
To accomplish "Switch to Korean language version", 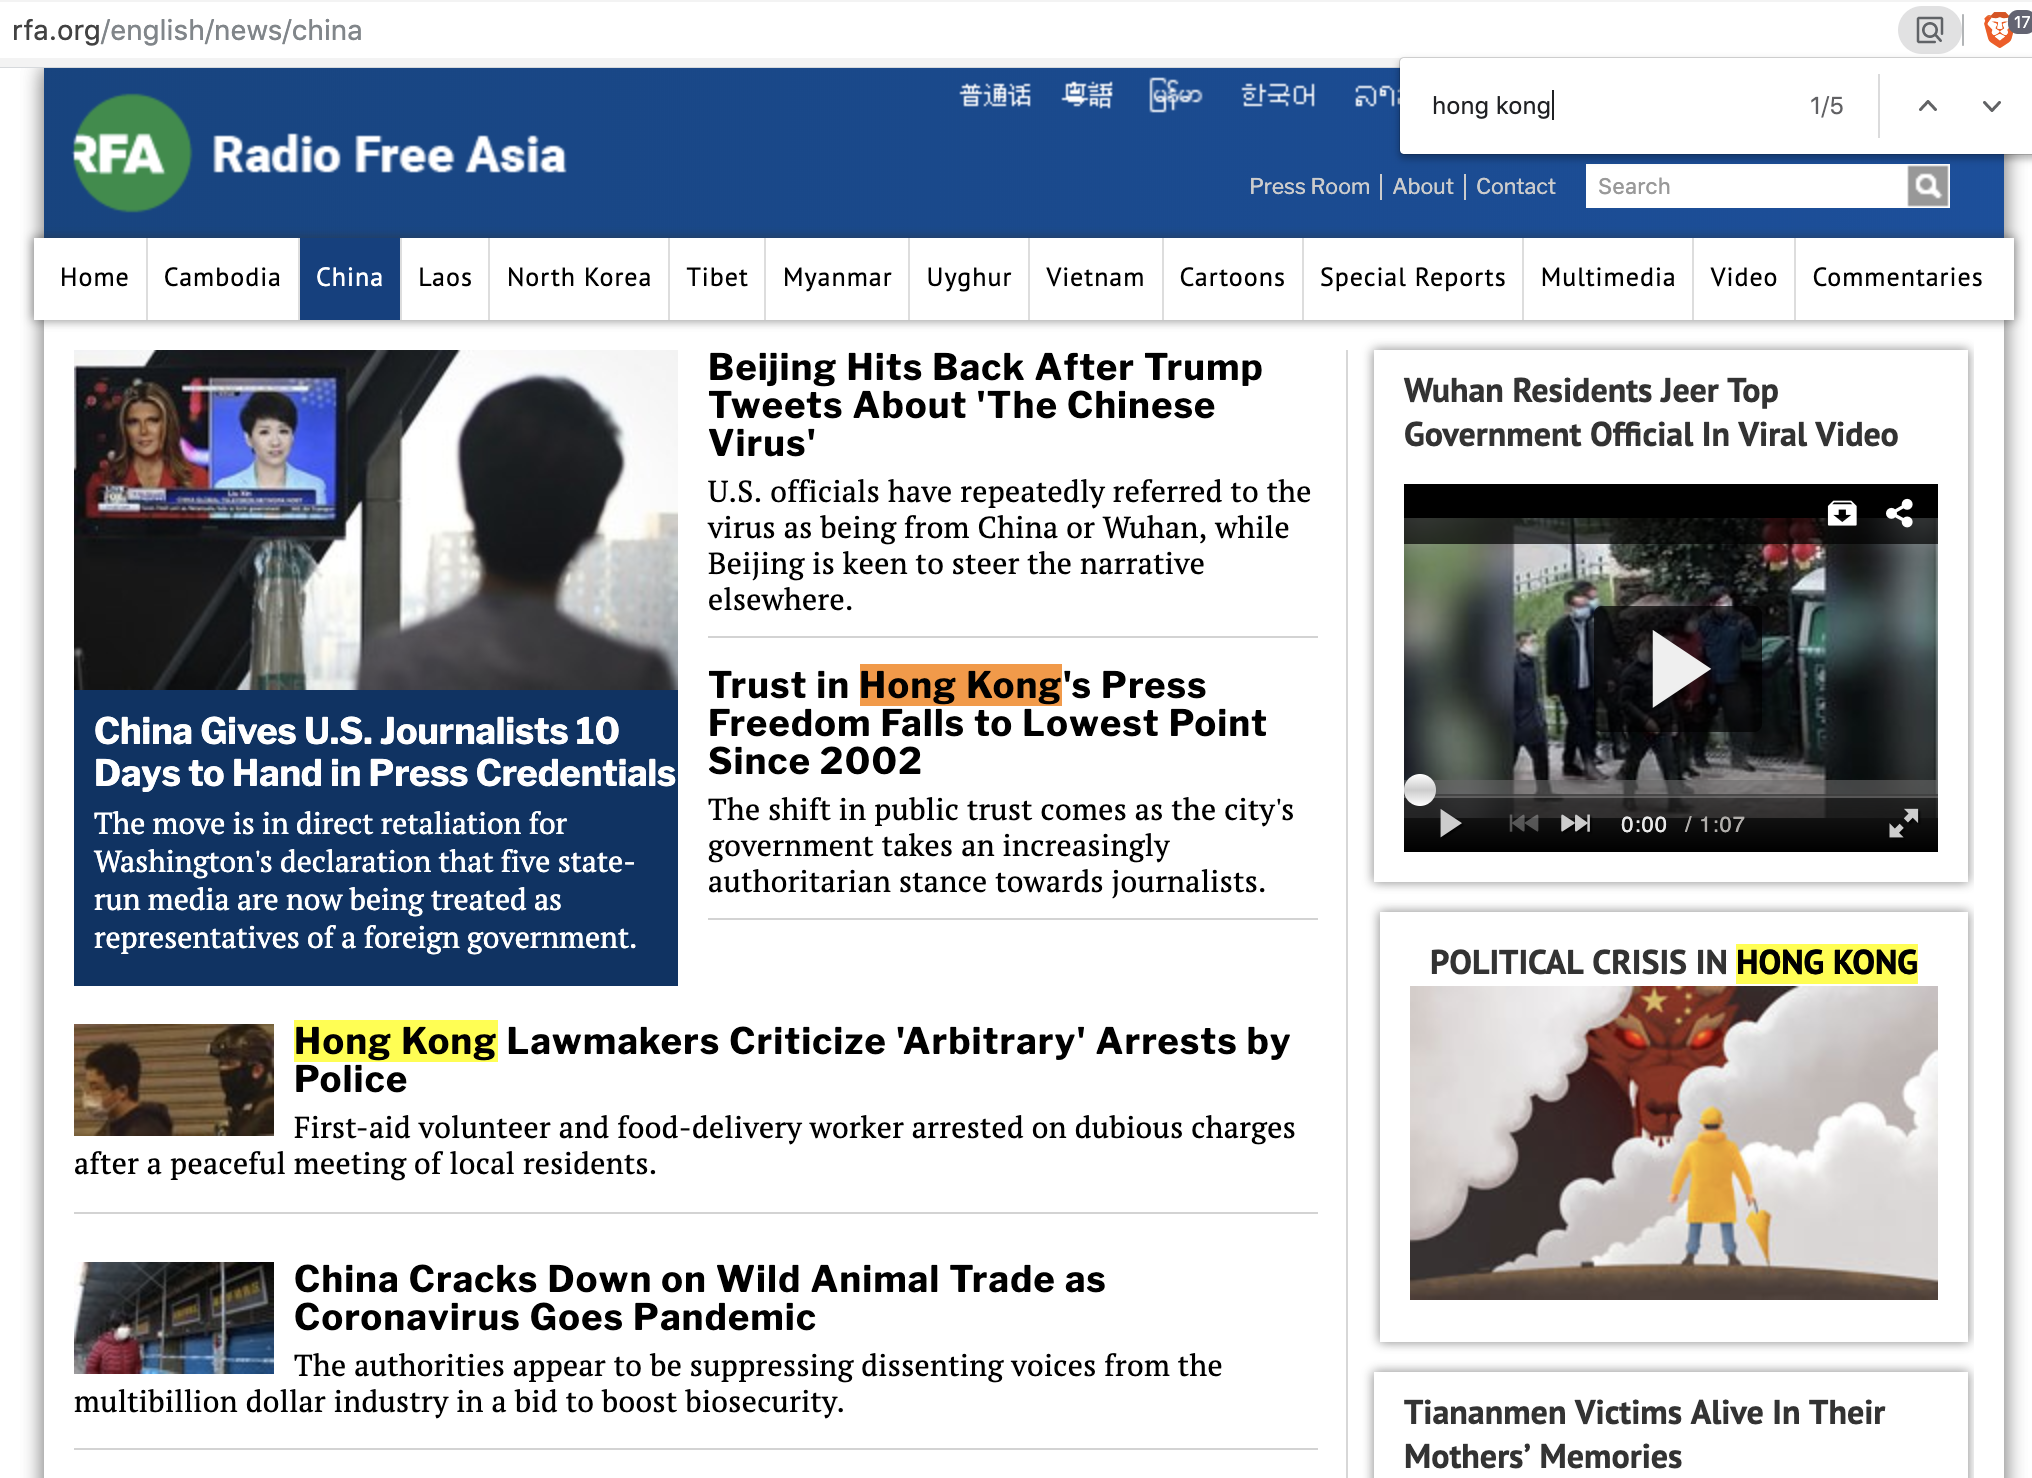I will (1277, 95).
